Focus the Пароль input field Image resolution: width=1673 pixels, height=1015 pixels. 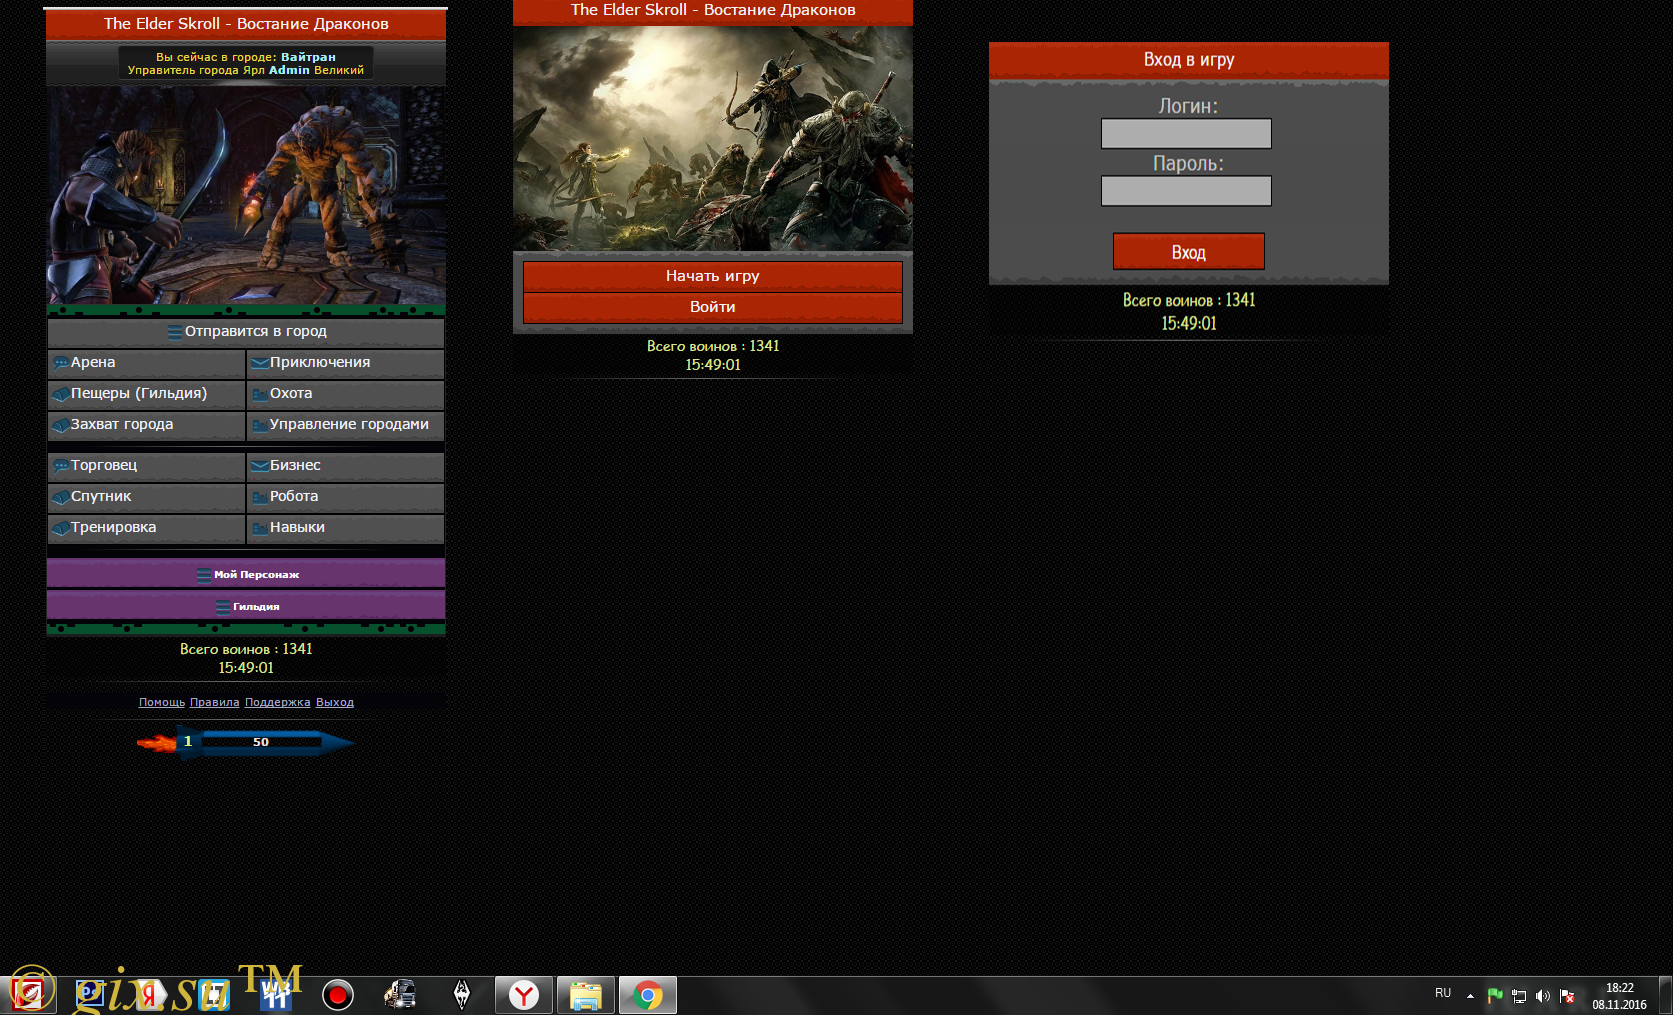(1186, 191)
